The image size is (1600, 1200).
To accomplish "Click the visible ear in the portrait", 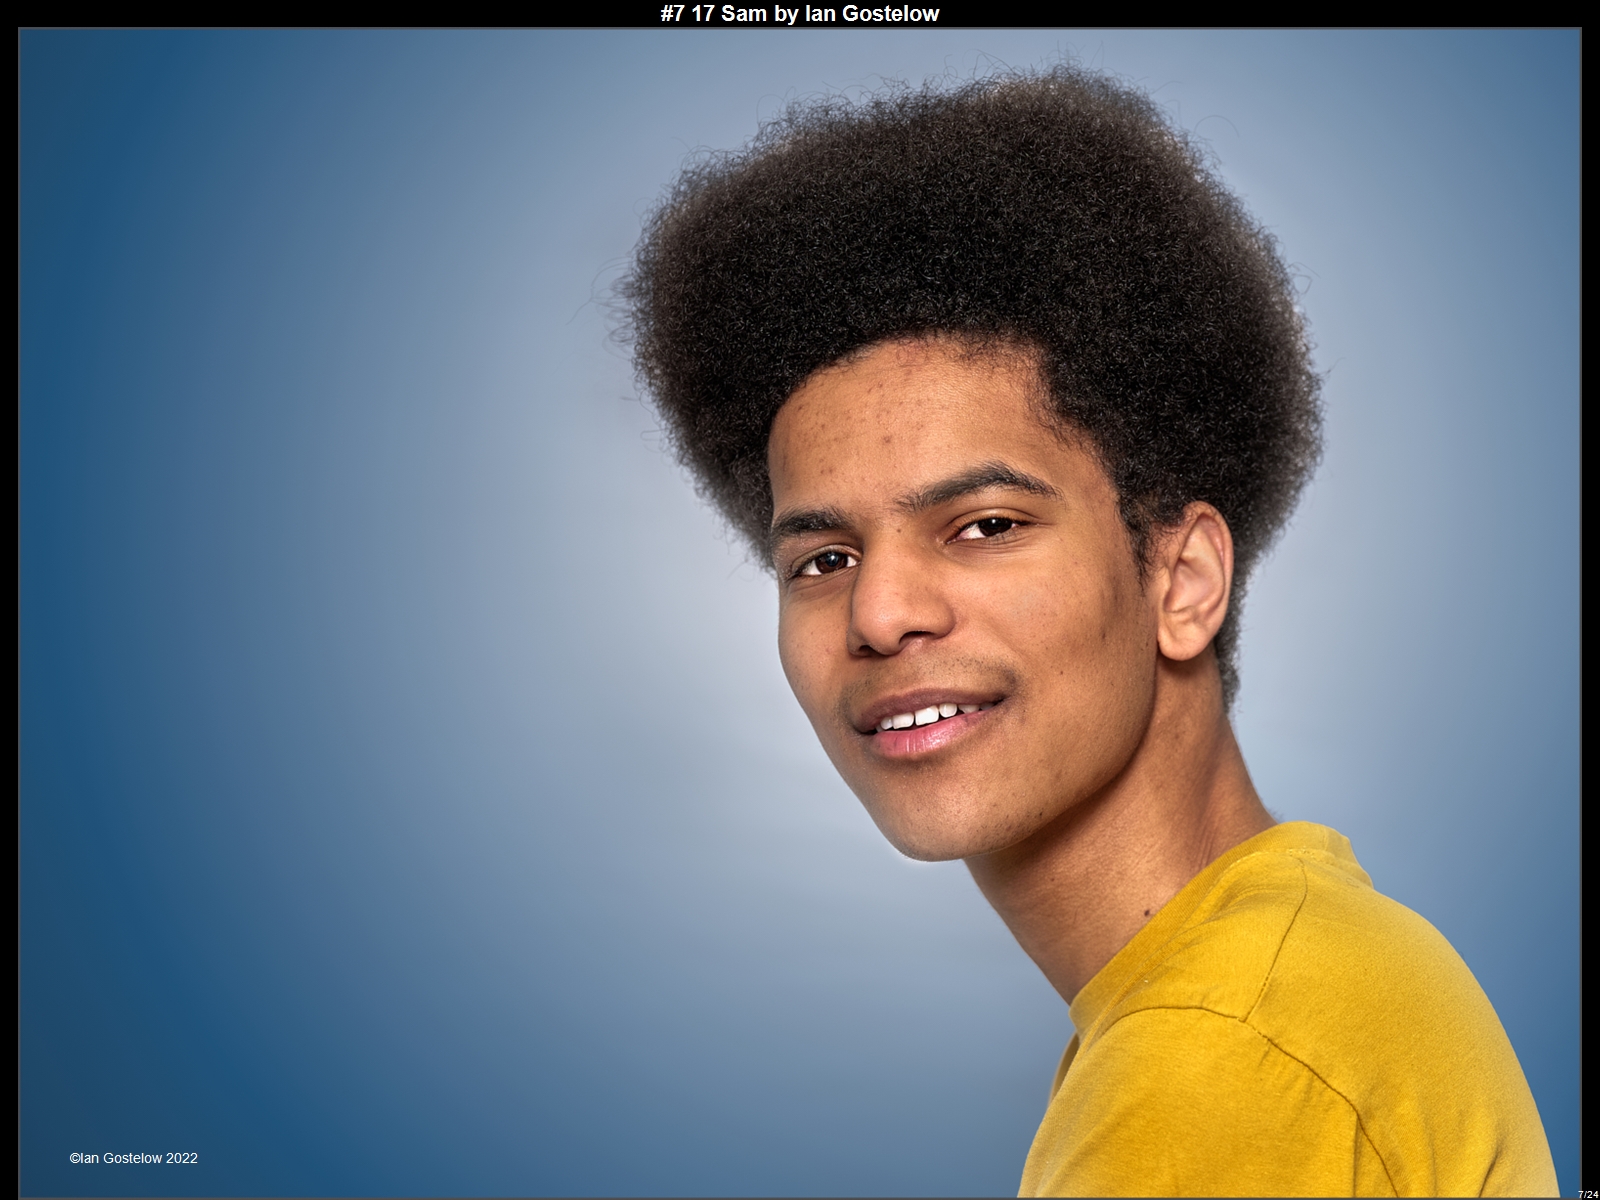I will (x=1195, y=580).
